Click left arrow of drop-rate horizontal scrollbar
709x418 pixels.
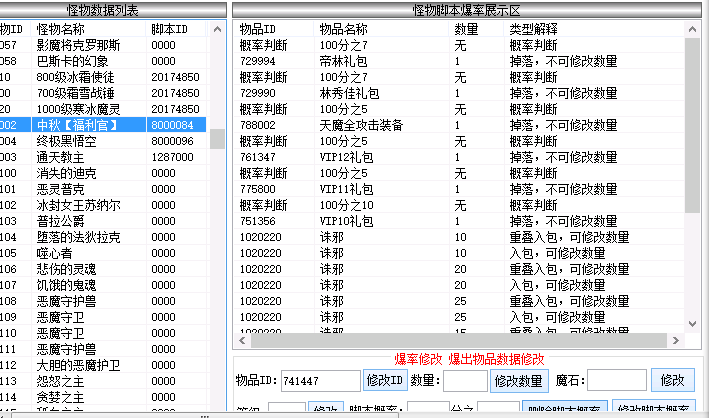pyautogui.click(x=242, y=340)
